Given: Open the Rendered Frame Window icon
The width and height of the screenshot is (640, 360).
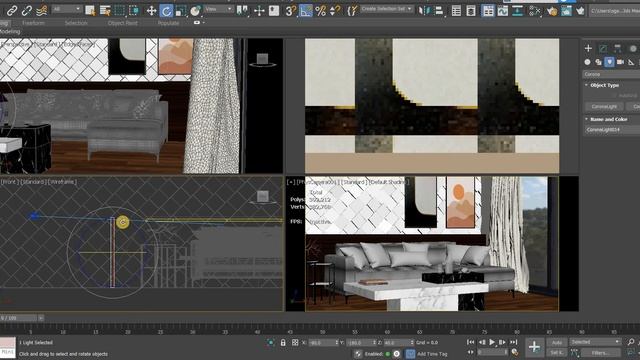Looking at the screenshot, I should coord(566,10).
